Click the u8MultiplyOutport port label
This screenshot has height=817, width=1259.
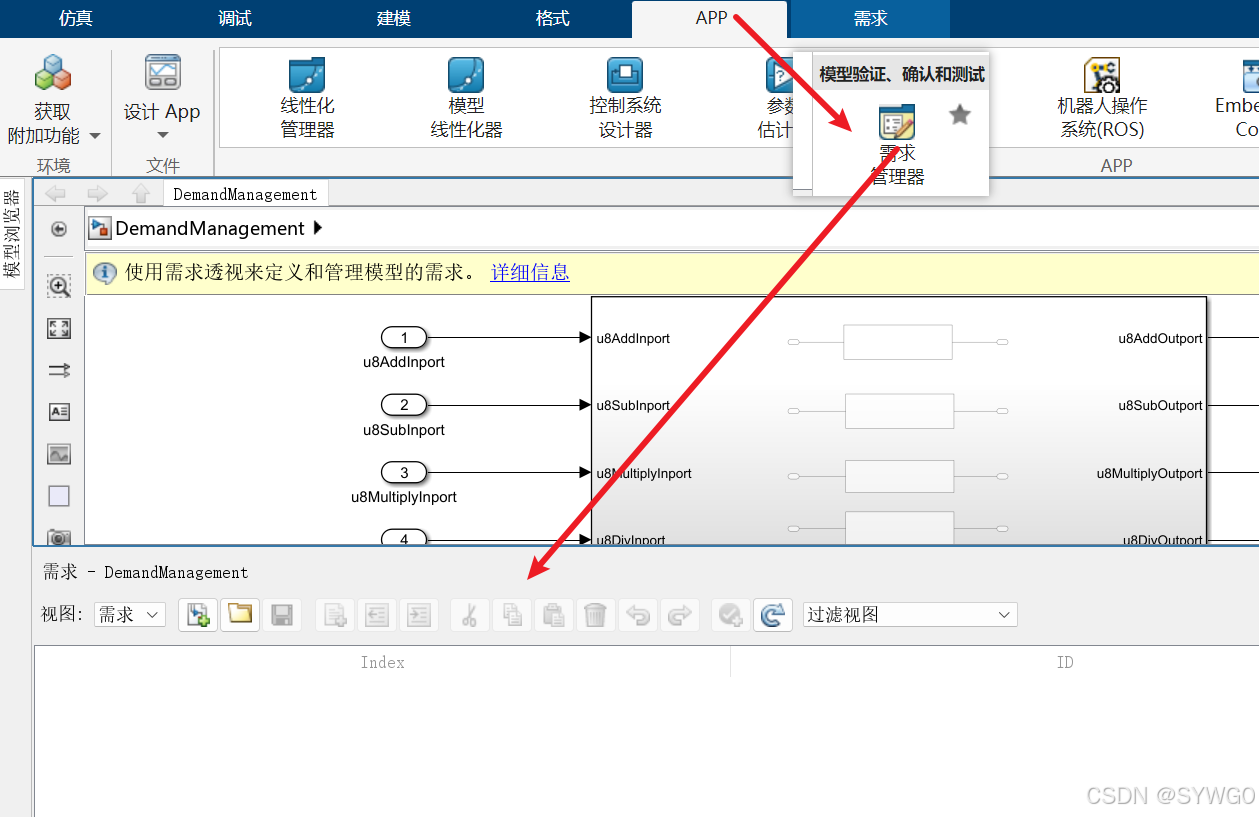[x=1149, y=473]
